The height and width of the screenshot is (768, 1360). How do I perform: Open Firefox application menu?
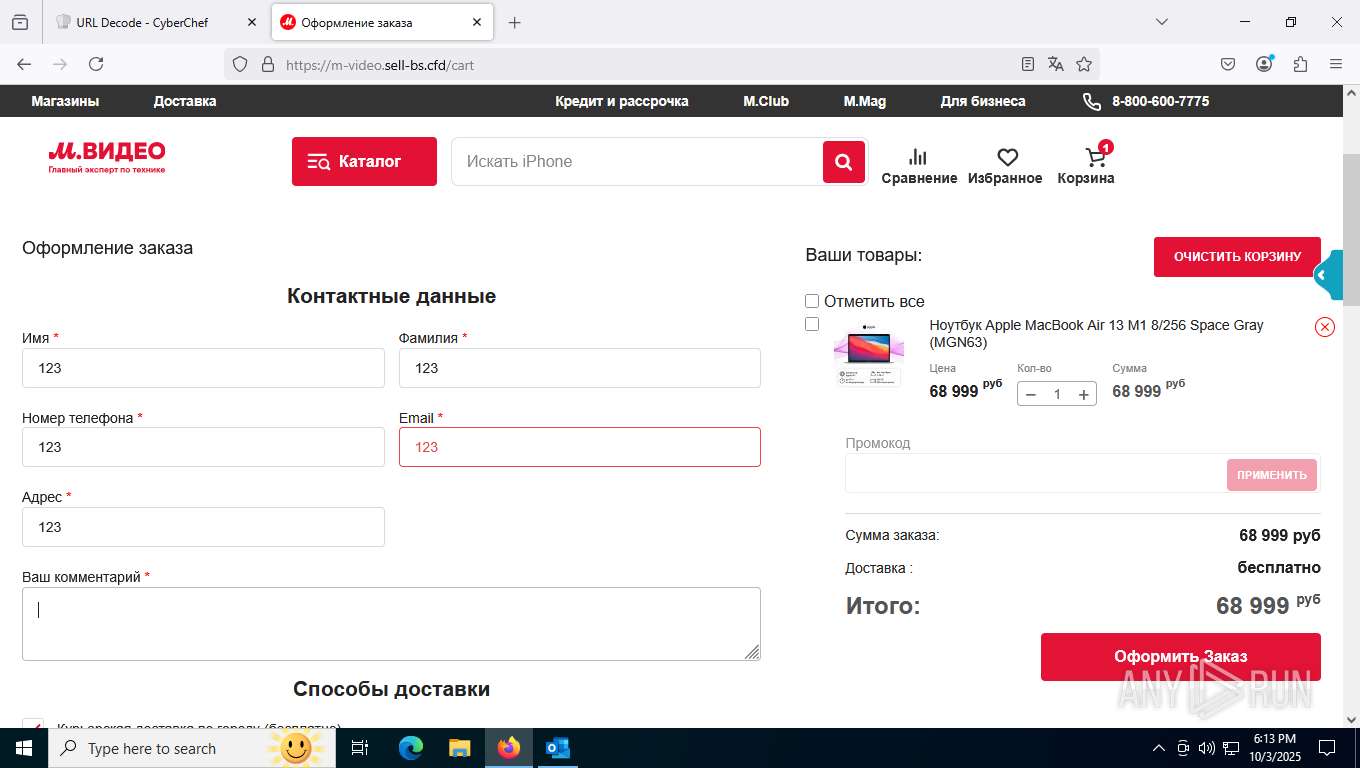pos(1336,64)
